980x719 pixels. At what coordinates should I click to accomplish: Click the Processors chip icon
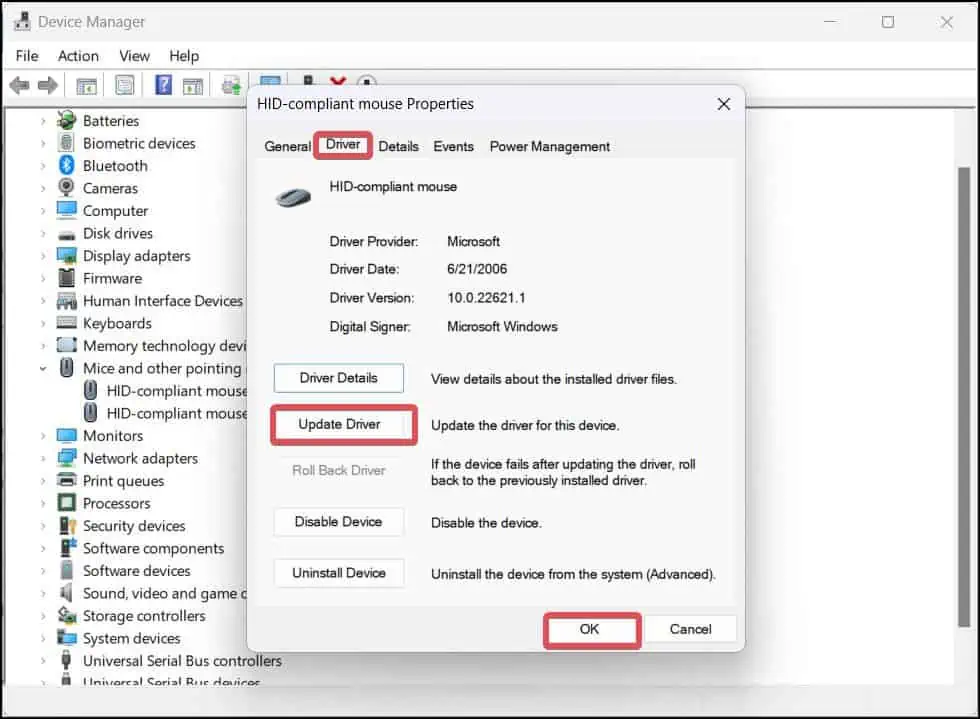point(66,503)
